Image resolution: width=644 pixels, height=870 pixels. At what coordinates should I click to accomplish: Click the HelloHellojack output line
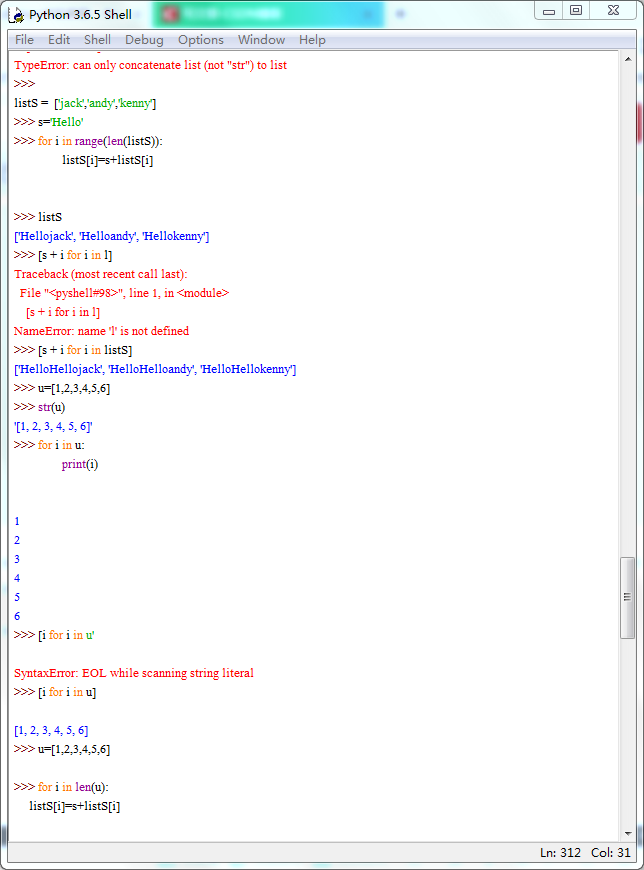(x=155, y=369)
